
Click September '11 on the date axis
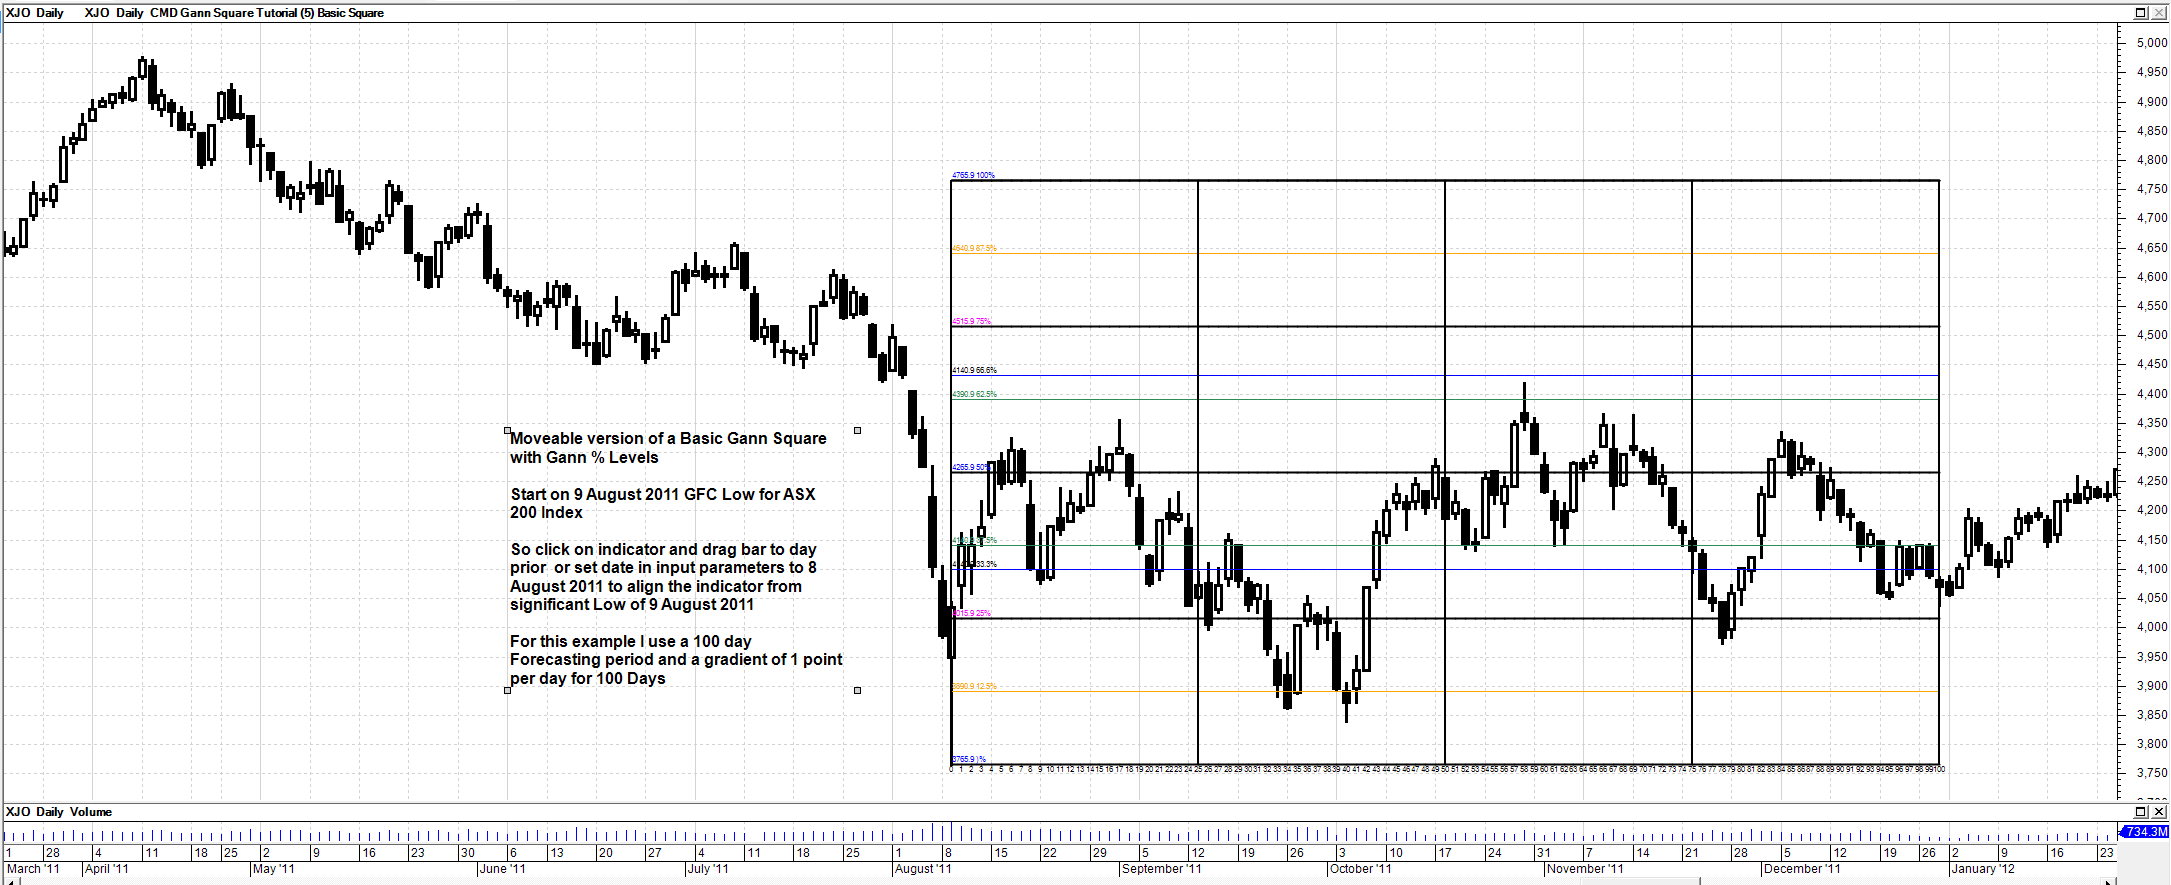pos(1161,869)
